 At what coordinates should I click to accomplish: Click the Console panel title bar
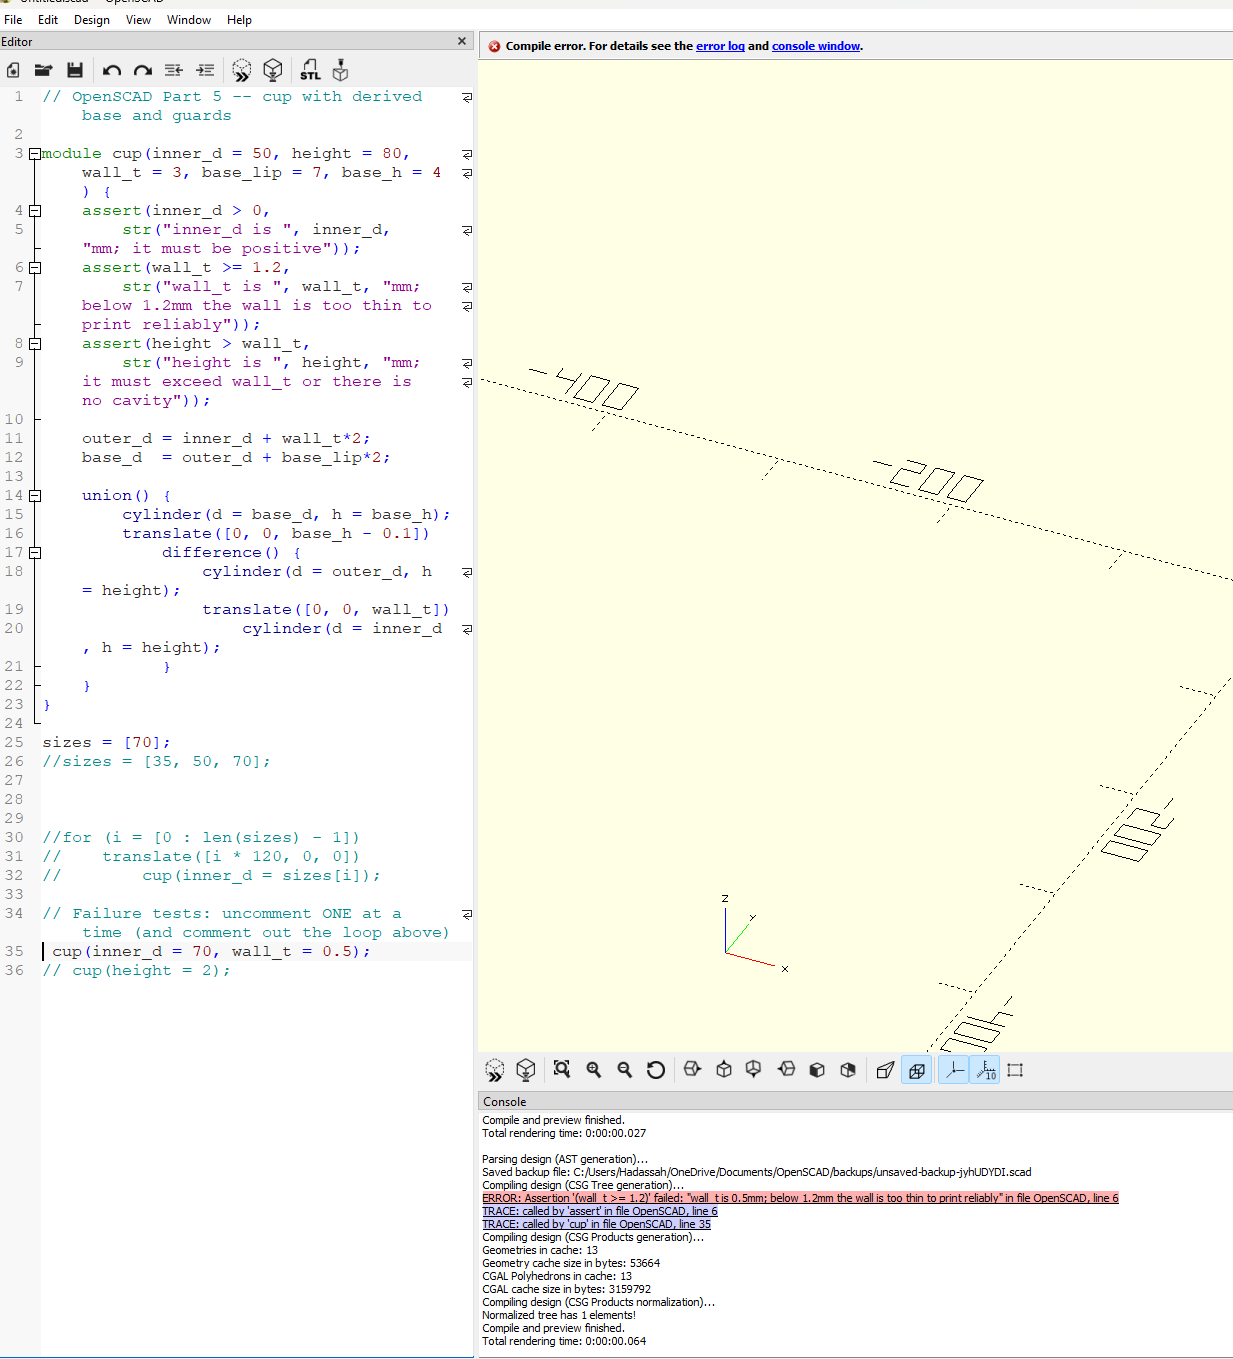click(856, 1102)
